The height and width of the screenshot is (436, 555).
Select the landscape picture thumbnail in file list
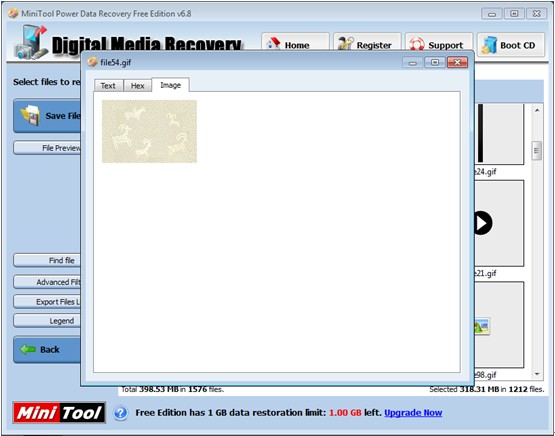point(499,325)
